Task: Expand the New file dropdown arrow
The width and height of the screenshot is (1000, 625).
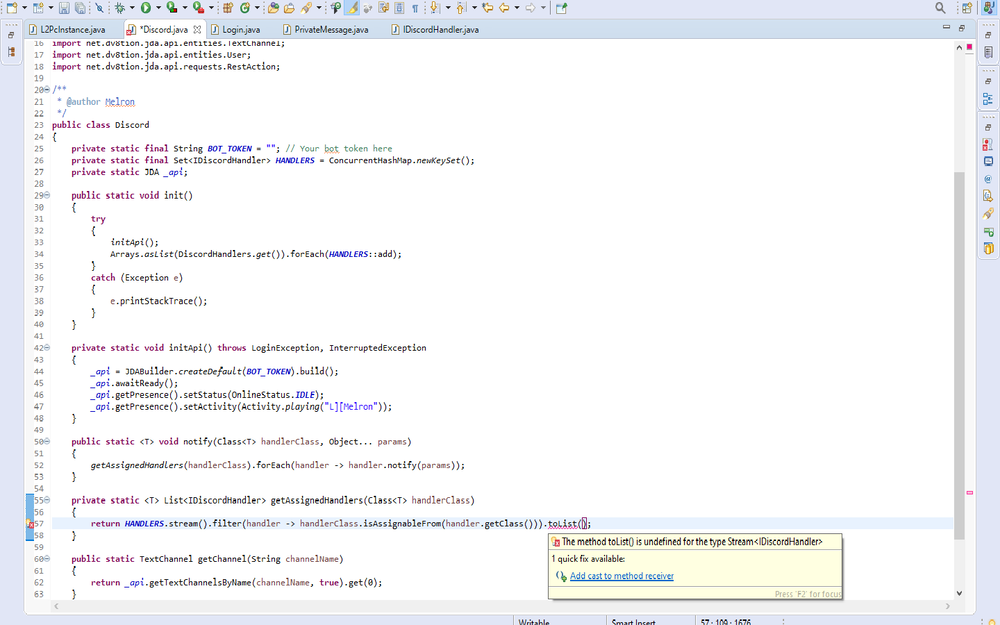Action: (x=24, y=8)
